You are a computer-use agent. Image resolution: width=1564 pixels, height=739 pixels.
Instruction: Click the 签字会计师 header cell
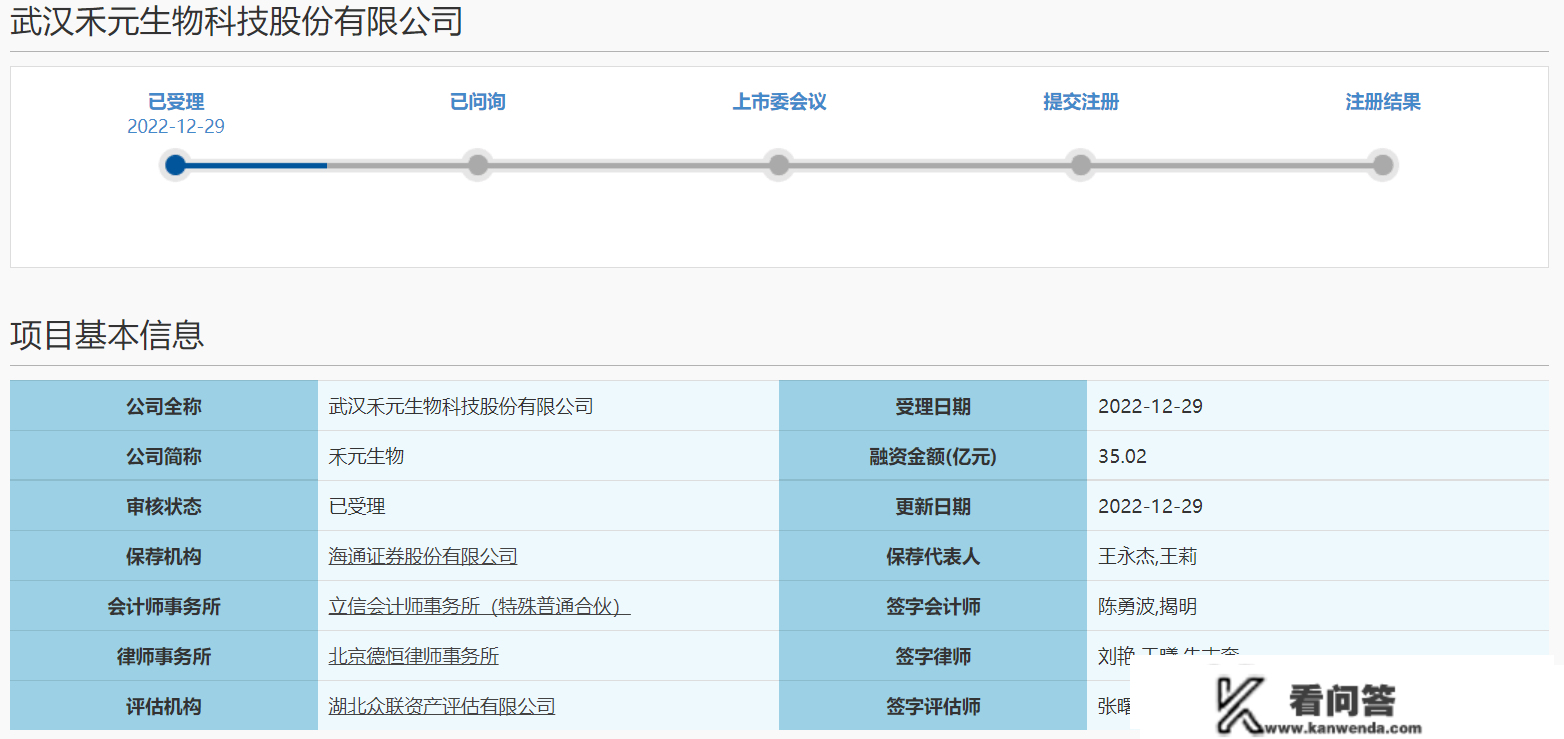click(x=933, y=606)
